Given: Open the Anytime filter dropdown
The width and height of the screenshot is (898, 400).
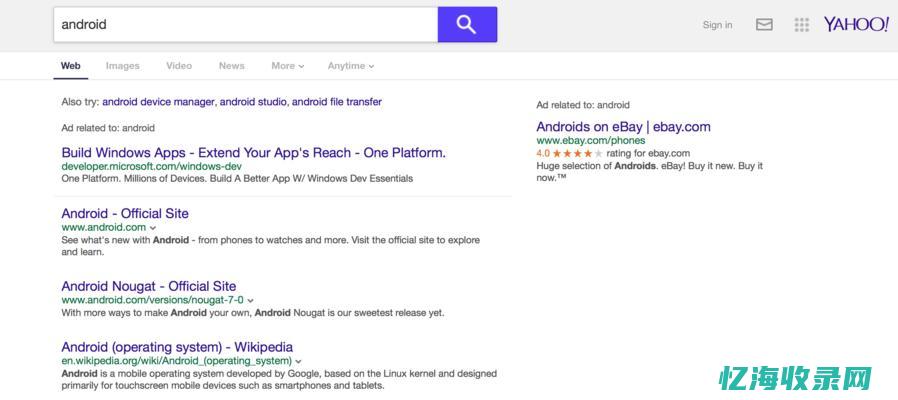Looking at the screenshot, I should point(350,66).
